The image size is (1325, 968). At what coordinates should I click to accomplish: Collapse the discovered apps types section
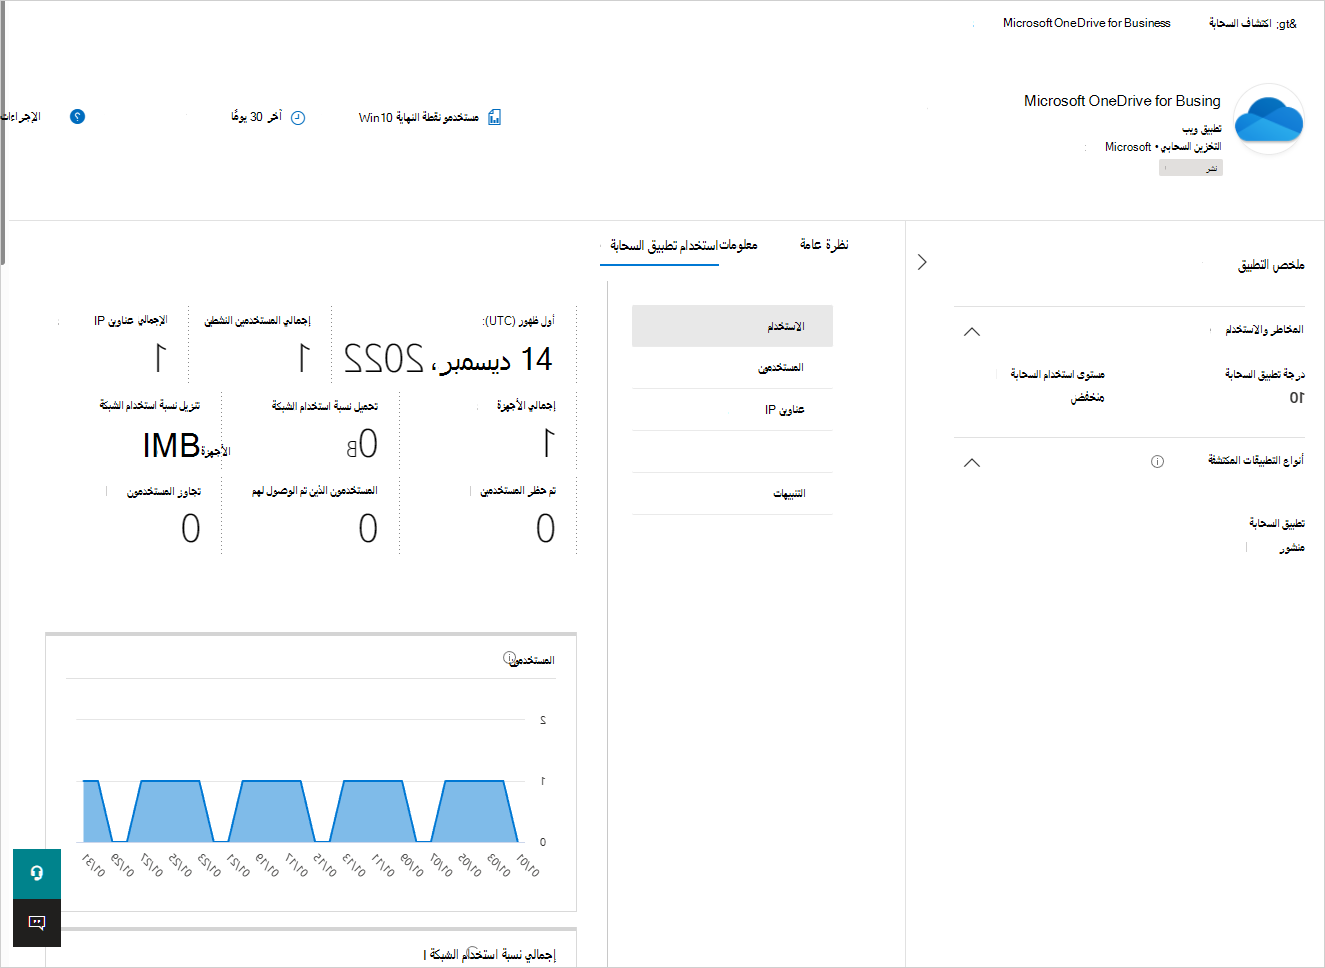(x=972, y=463)
